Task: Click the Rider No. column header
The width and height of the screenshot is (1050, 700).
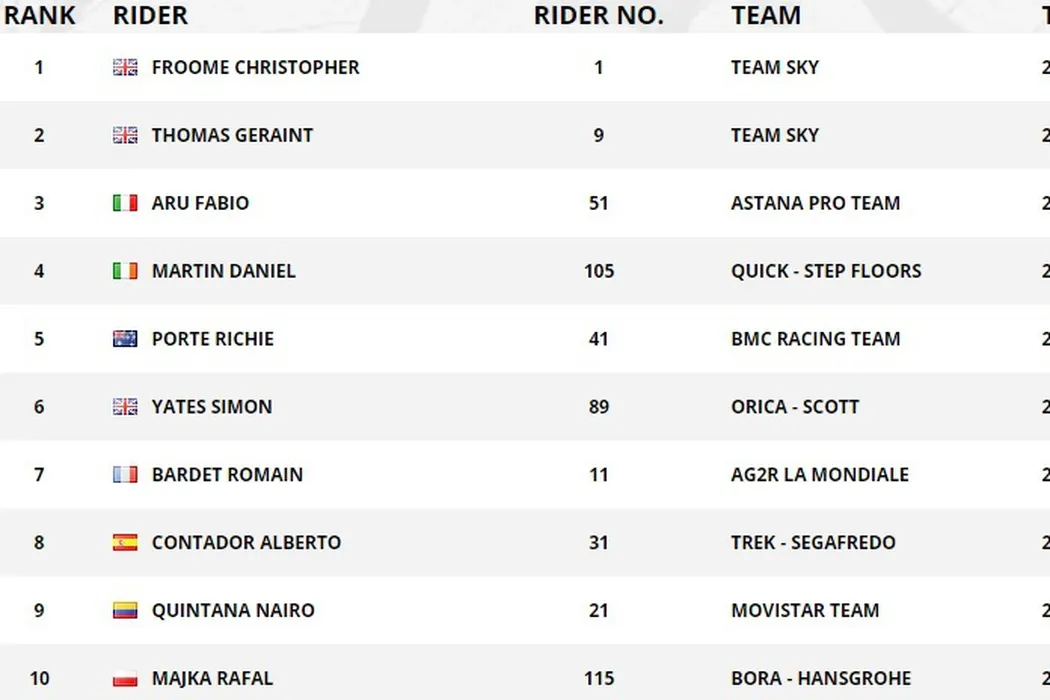Action: (598, 16)
